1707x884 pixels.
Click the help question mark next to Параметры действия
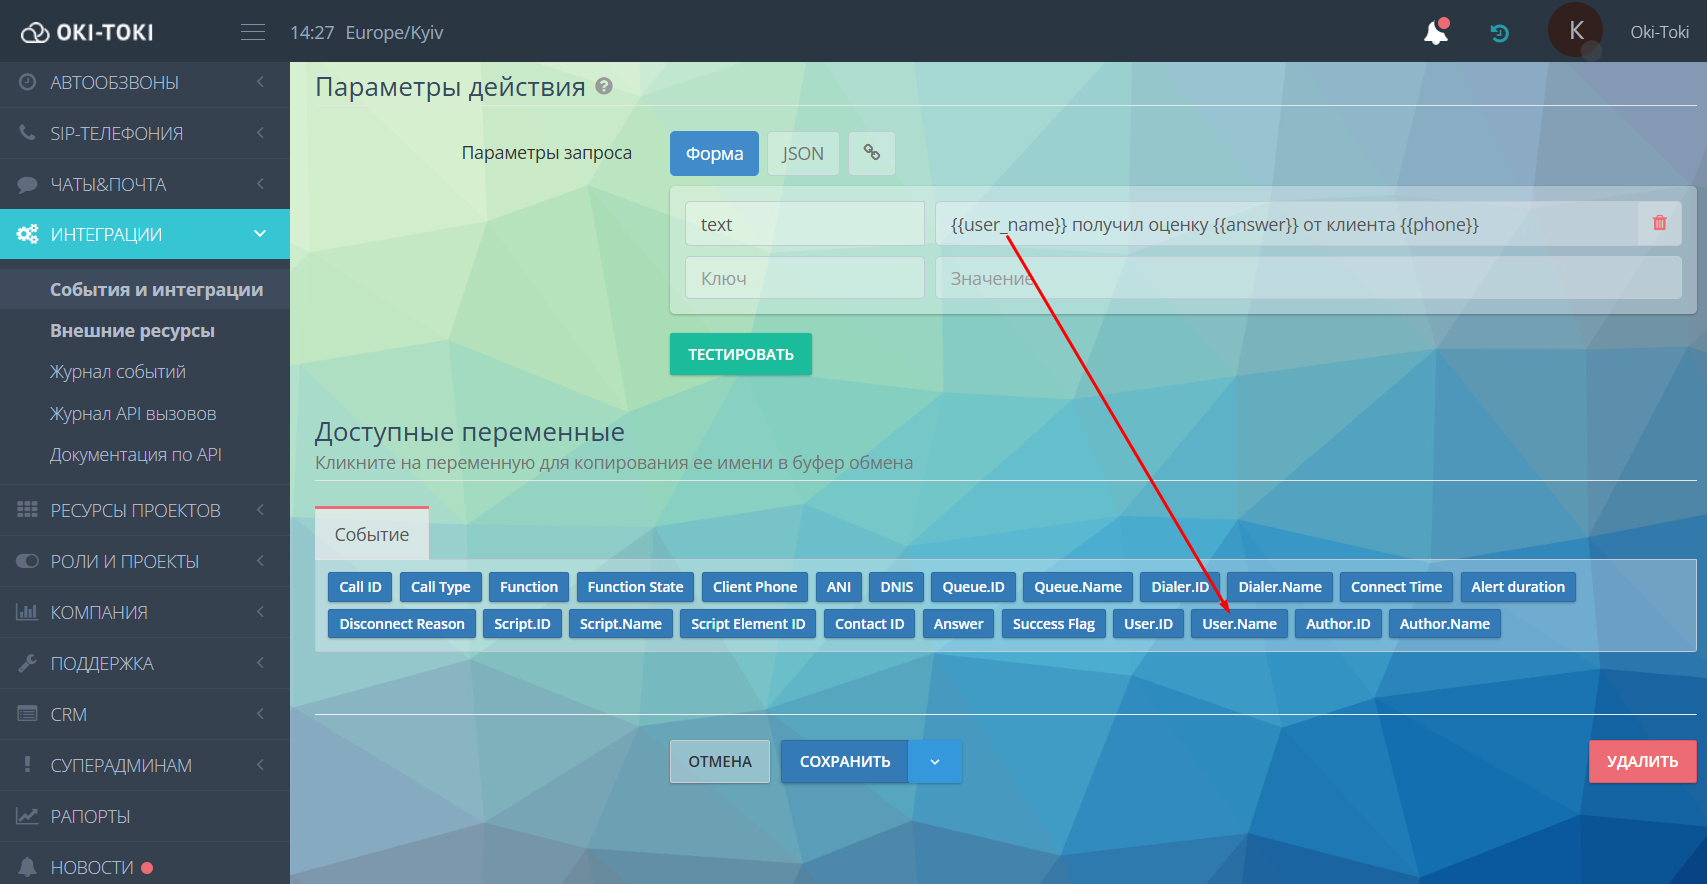(x=603, y=86)
